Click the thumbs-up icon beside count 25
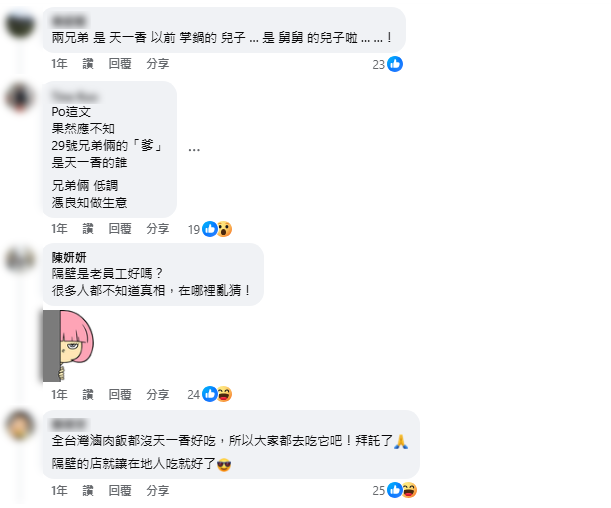 395,490
